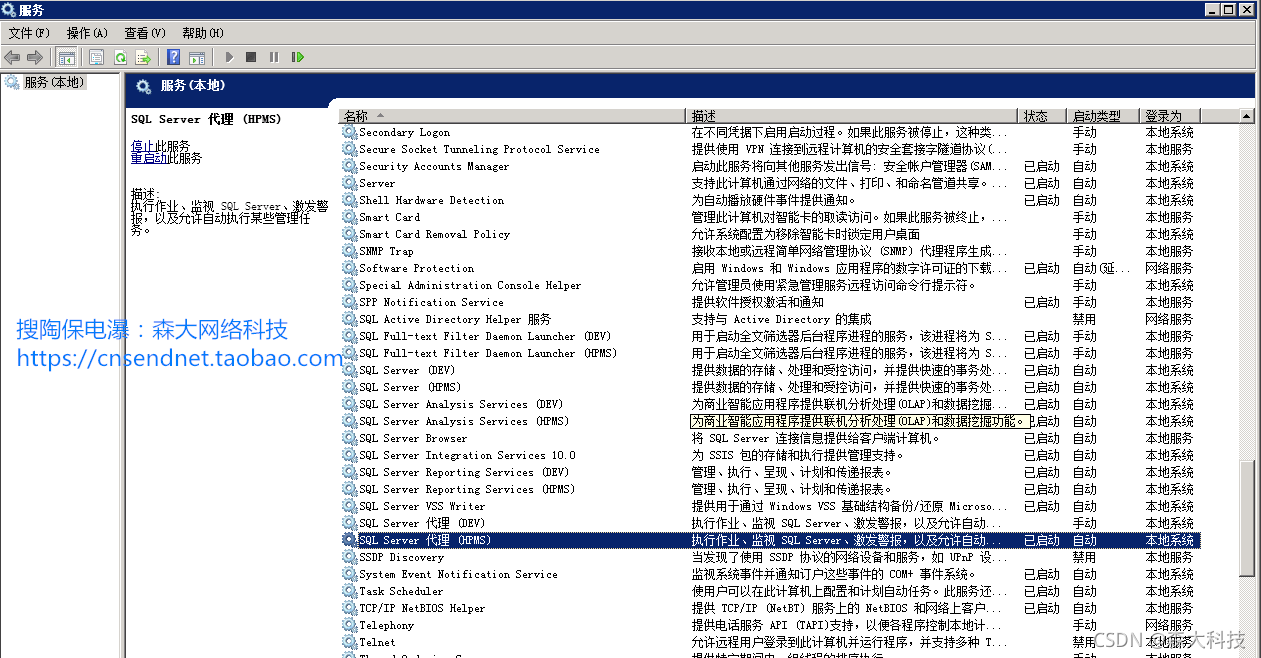1261x658 pixels.
Task: Click gear icon beside SQL Server Browser
Action: 349,438
